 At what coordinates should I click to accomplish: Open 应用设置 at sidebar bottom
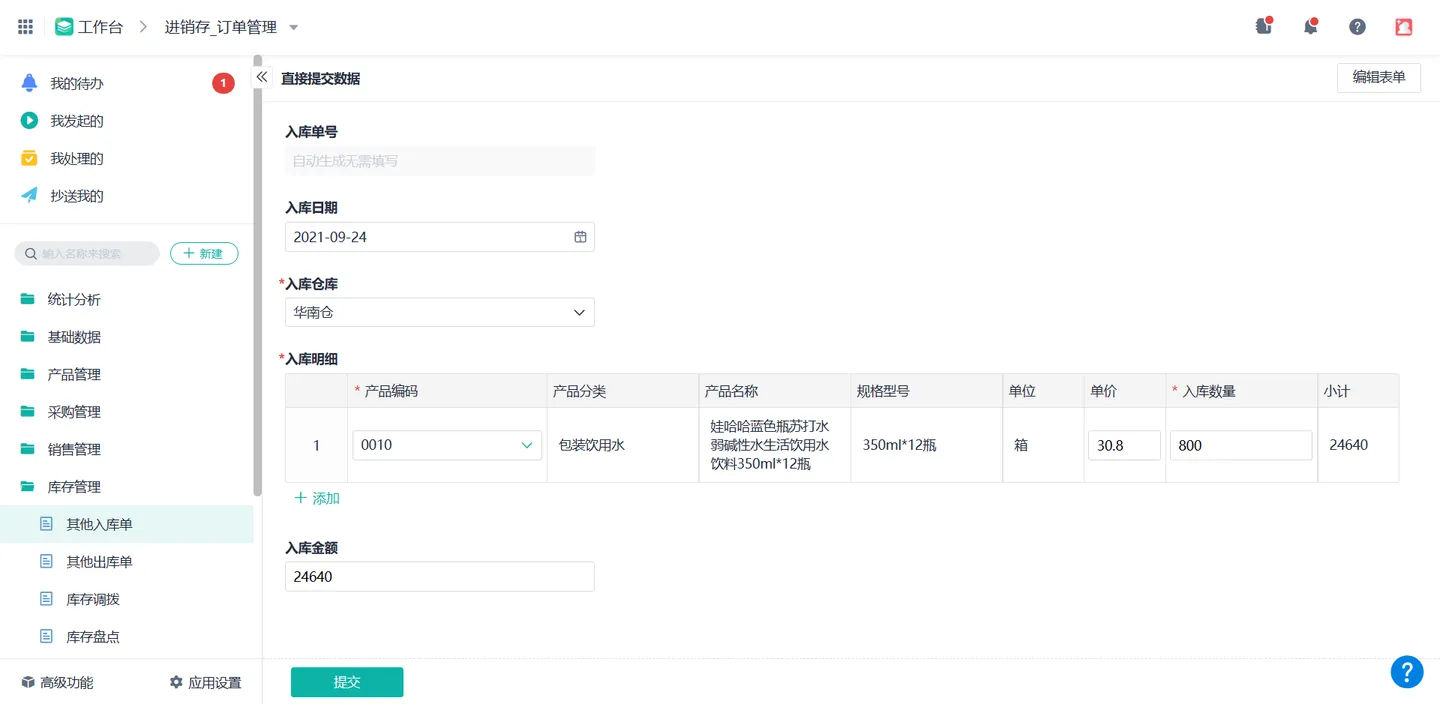click(x=205, y=682)
